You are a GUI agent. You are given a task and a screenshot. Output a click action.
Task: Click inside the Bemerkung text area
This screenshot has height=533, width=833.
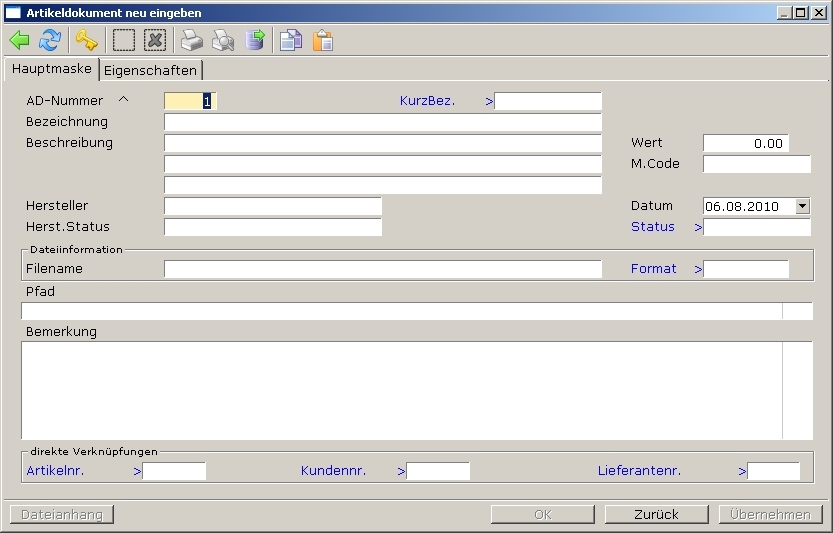400,390
